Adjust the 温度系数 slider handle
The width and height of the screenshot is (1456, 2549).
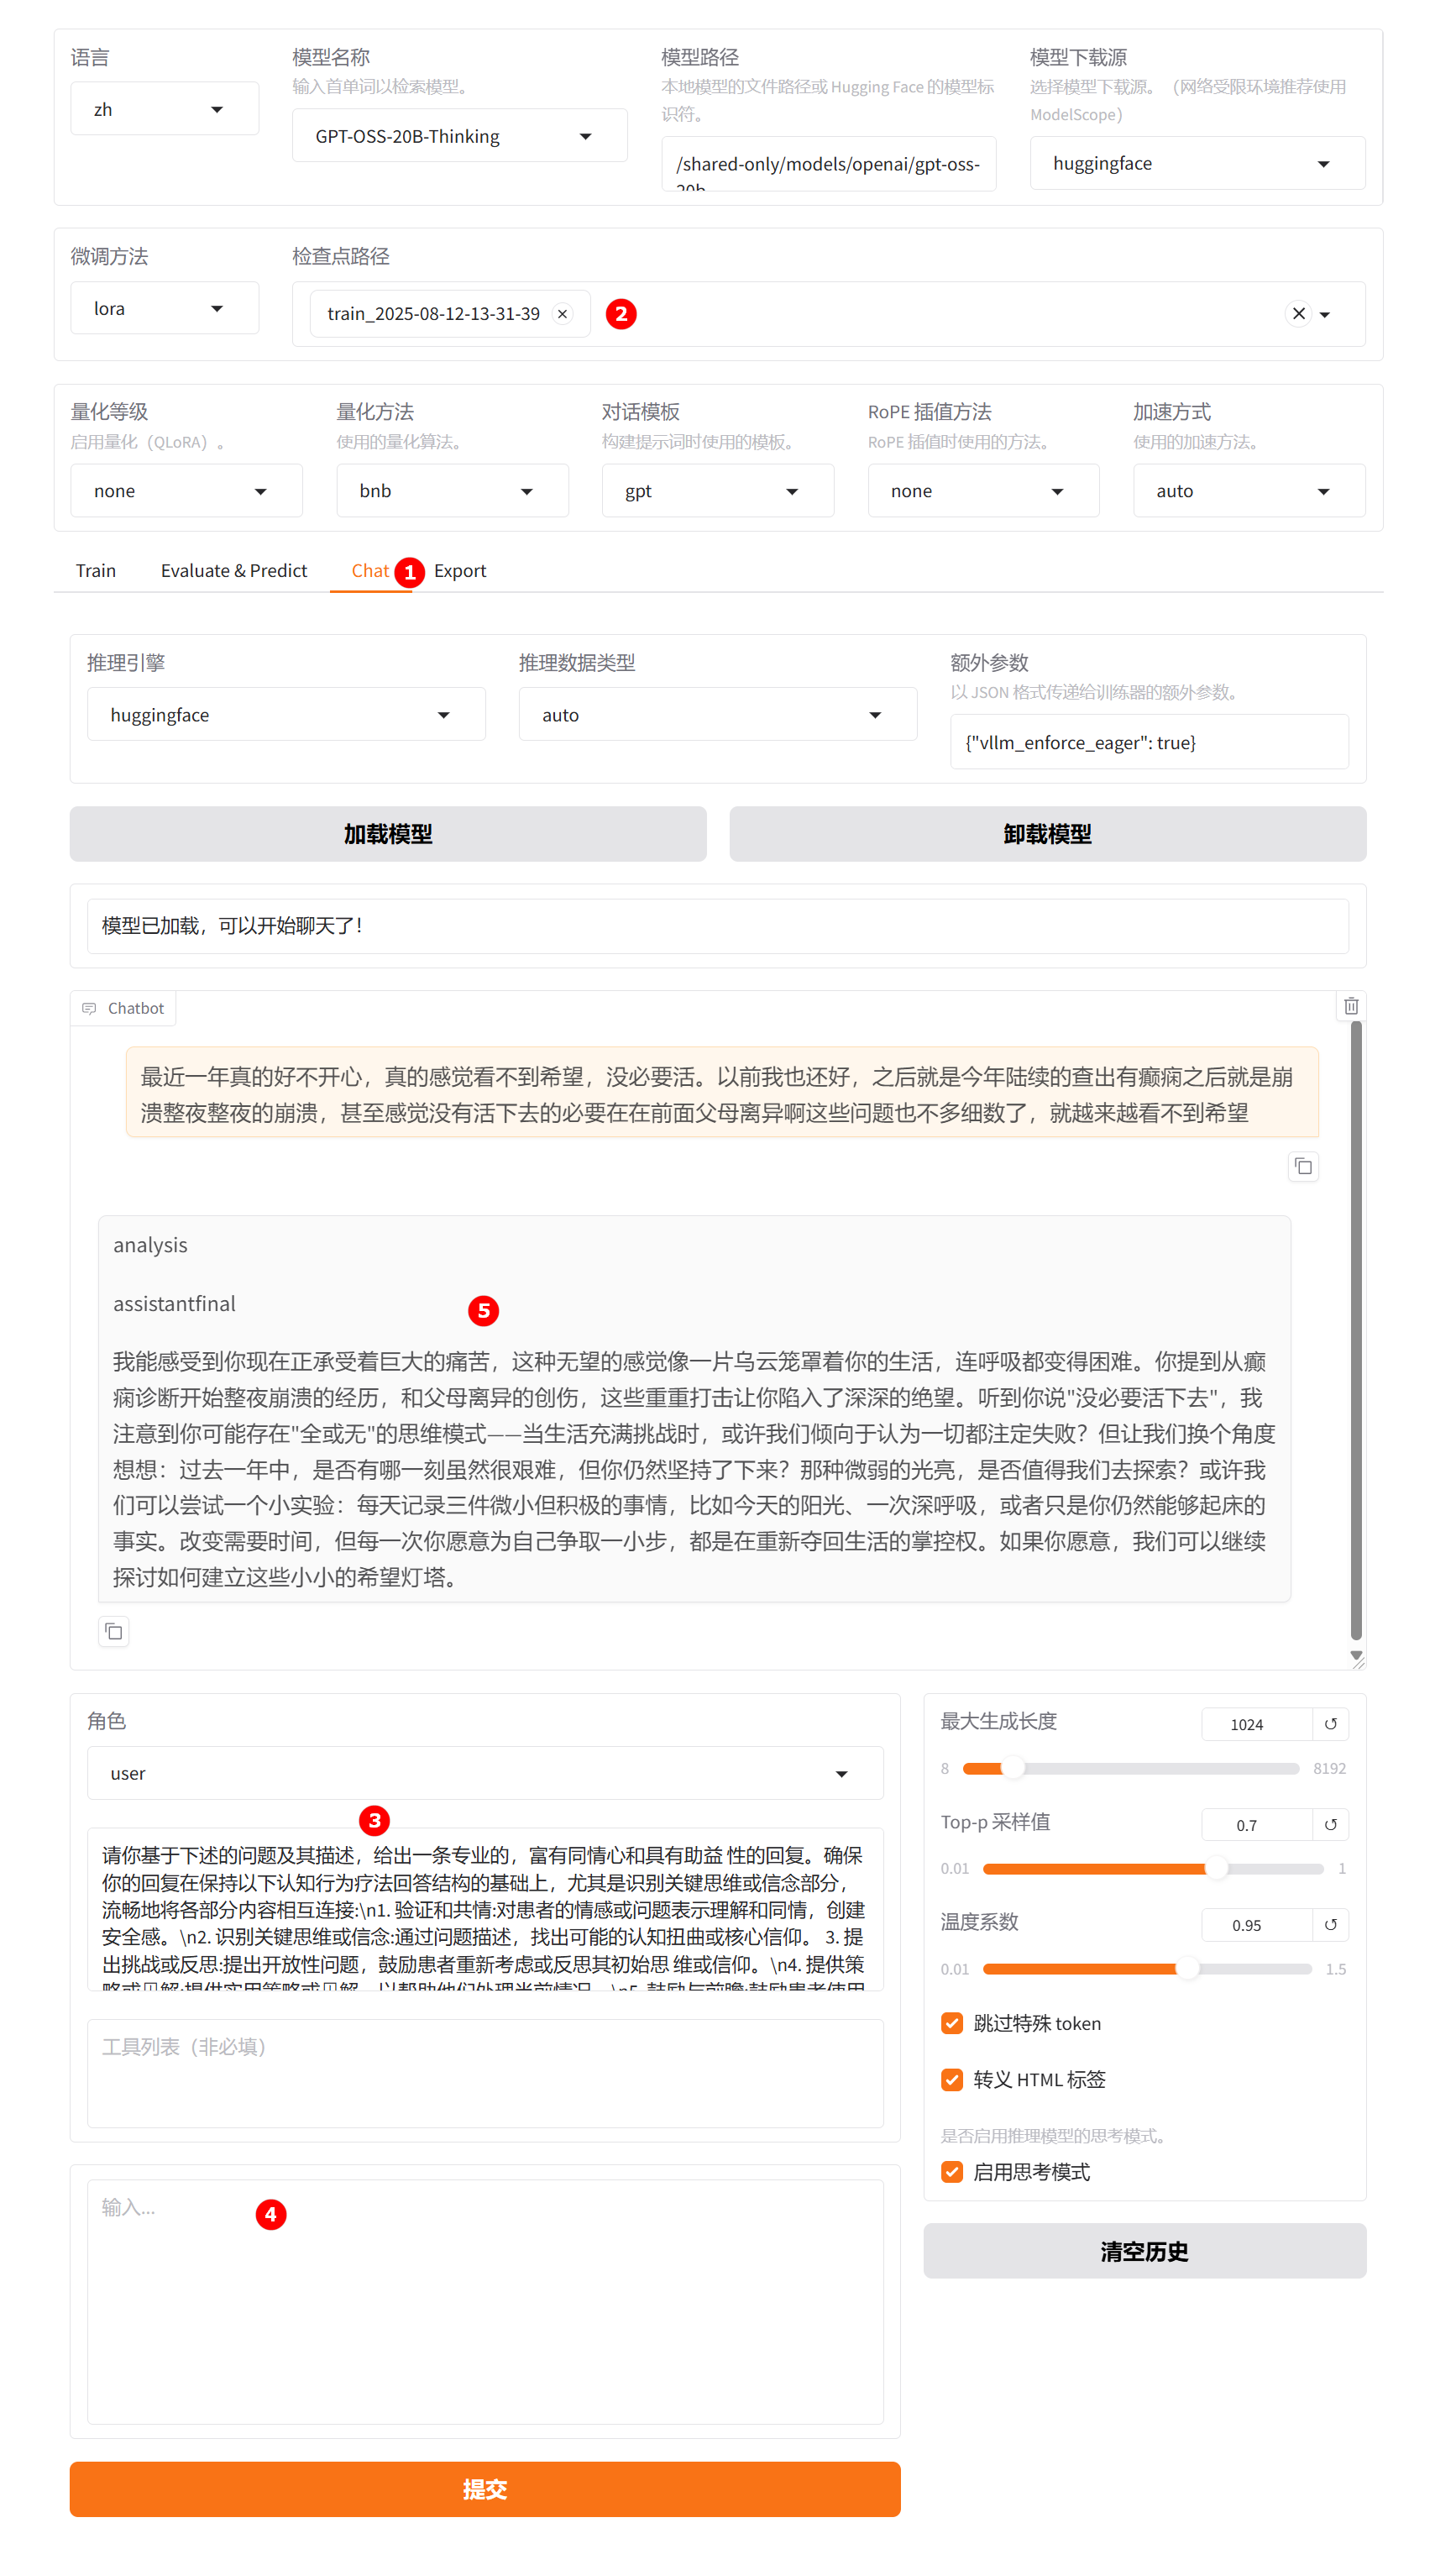click(1187, 1968)
